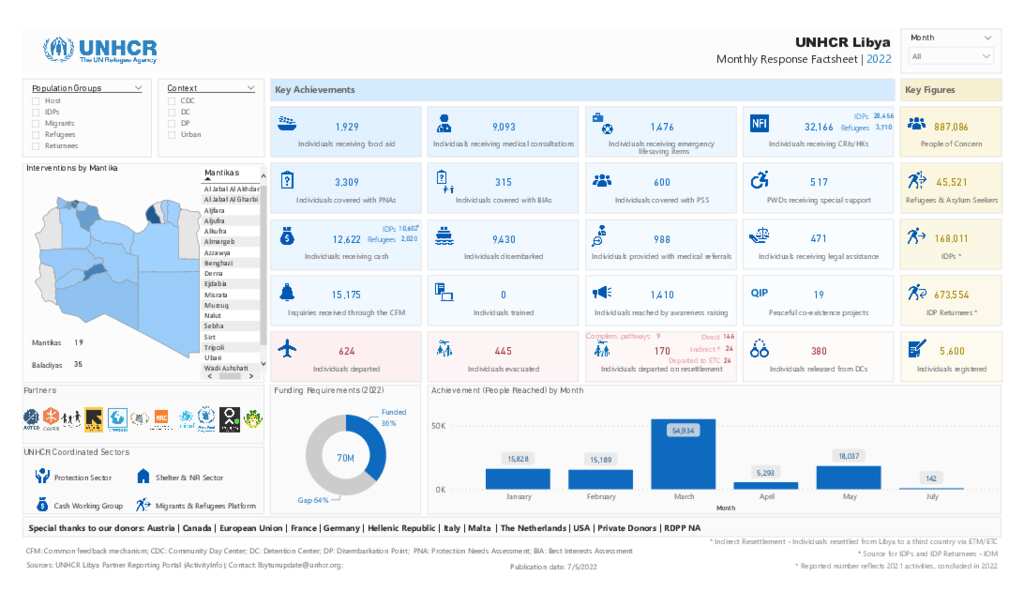Click the Migrants & Refugees Platform icon
The height and width of the screenshot is (591, 1024).
click(143, 504)
